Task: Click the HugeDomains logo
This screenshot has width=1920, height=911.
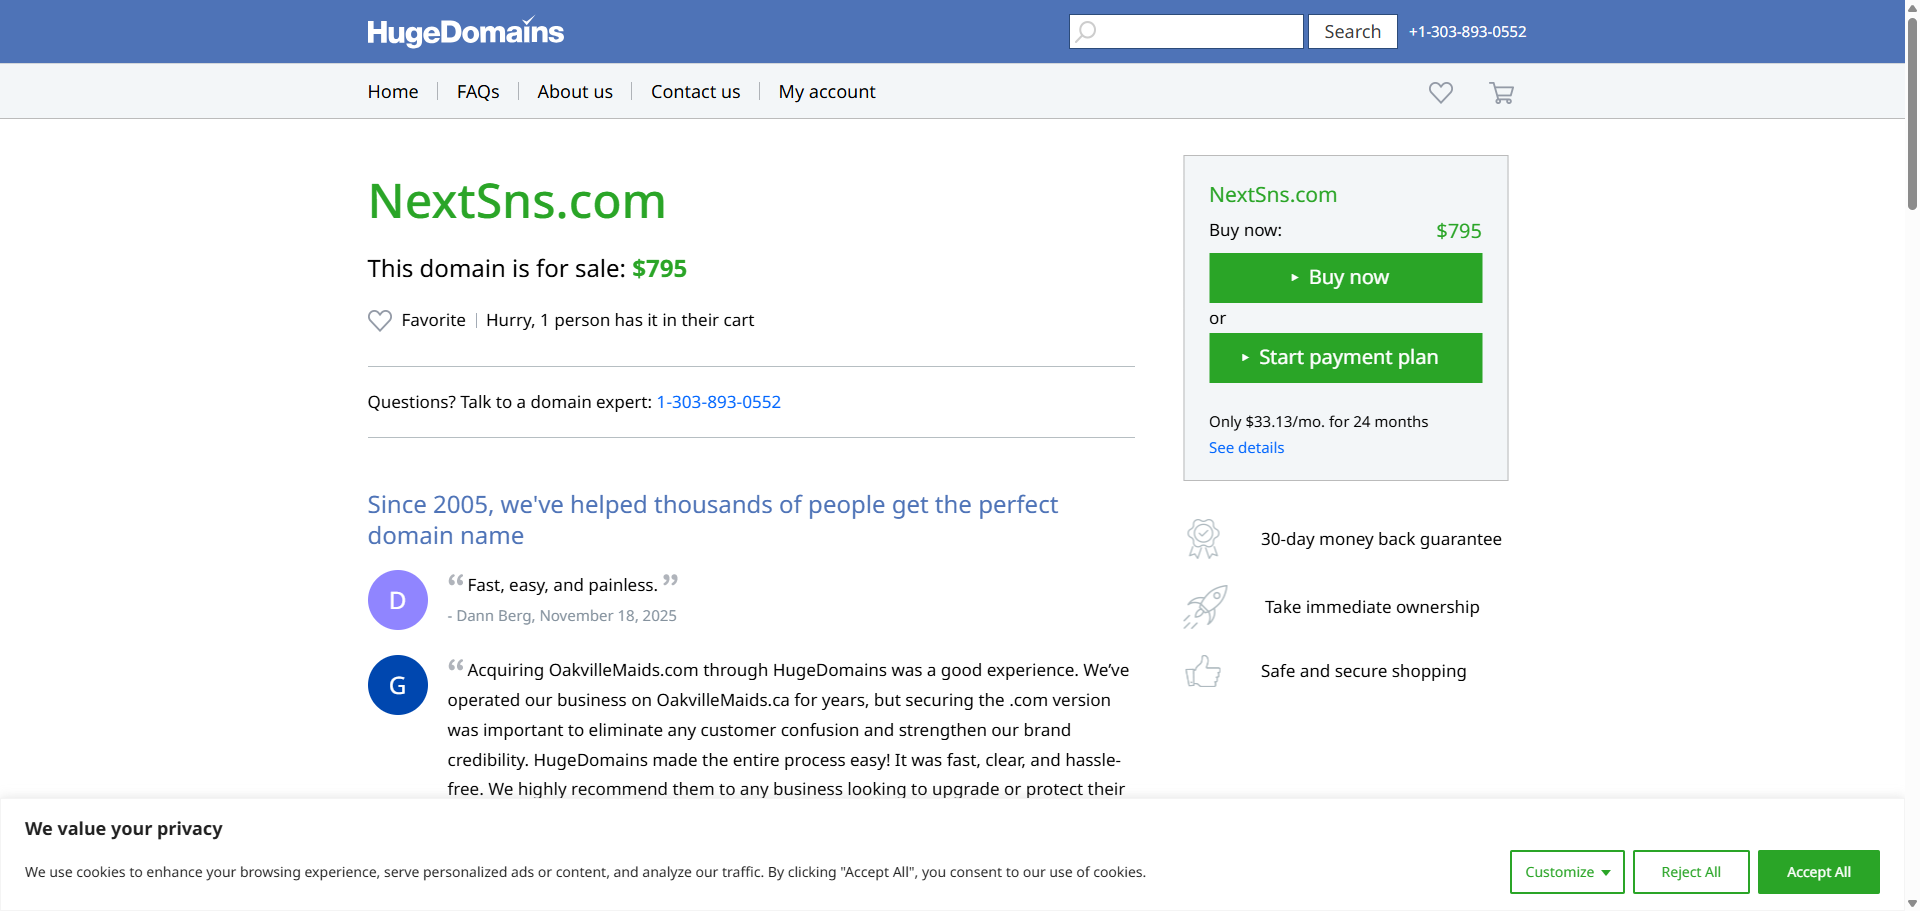Action: (465, 32)
